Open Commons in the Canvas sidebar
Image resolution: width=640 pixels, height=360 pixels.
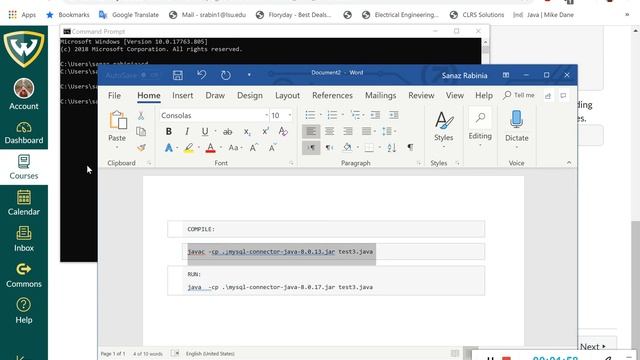click(x=24, y=275)
